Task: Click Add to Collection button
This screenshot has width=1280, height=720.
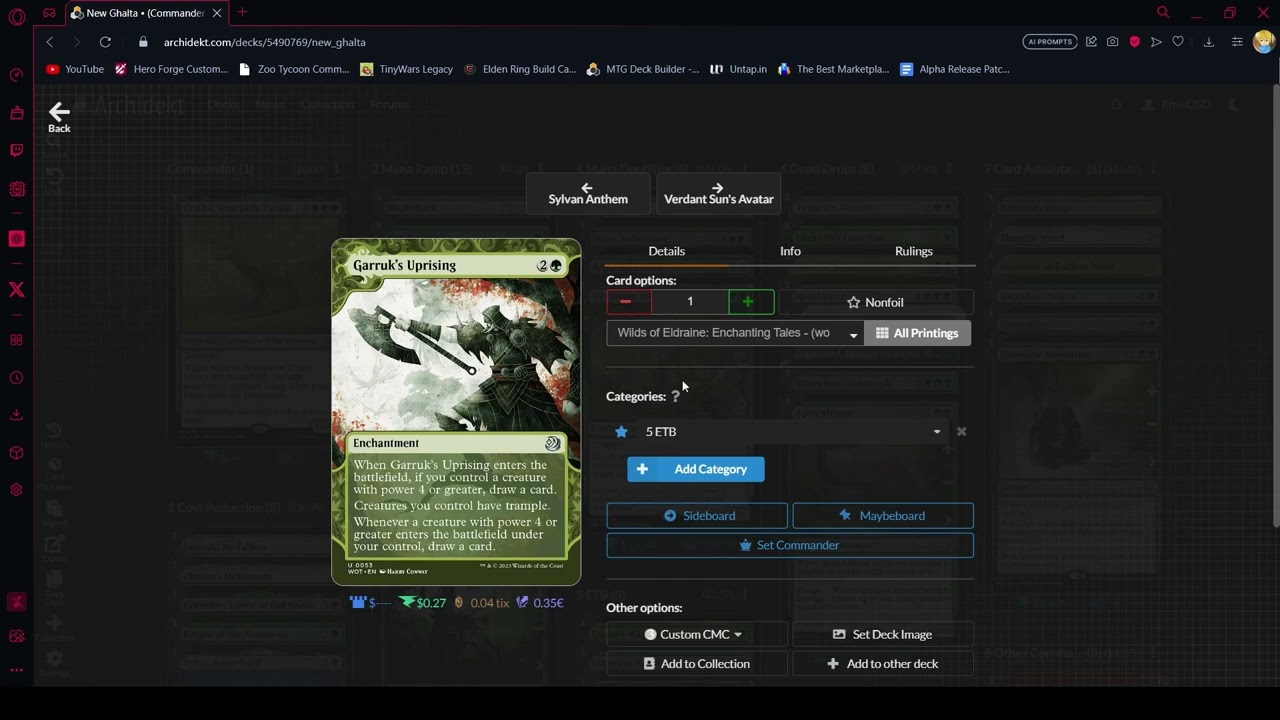Action: click(x=696, y=664)
